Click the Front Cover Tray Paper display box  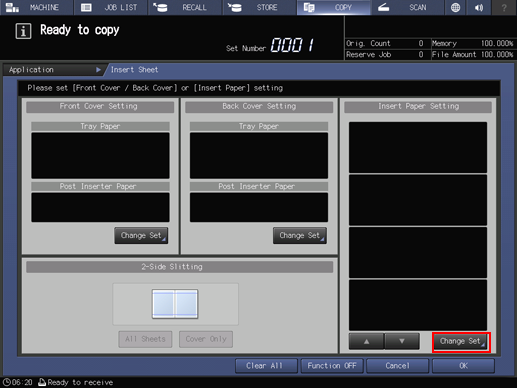coord(100,156)
